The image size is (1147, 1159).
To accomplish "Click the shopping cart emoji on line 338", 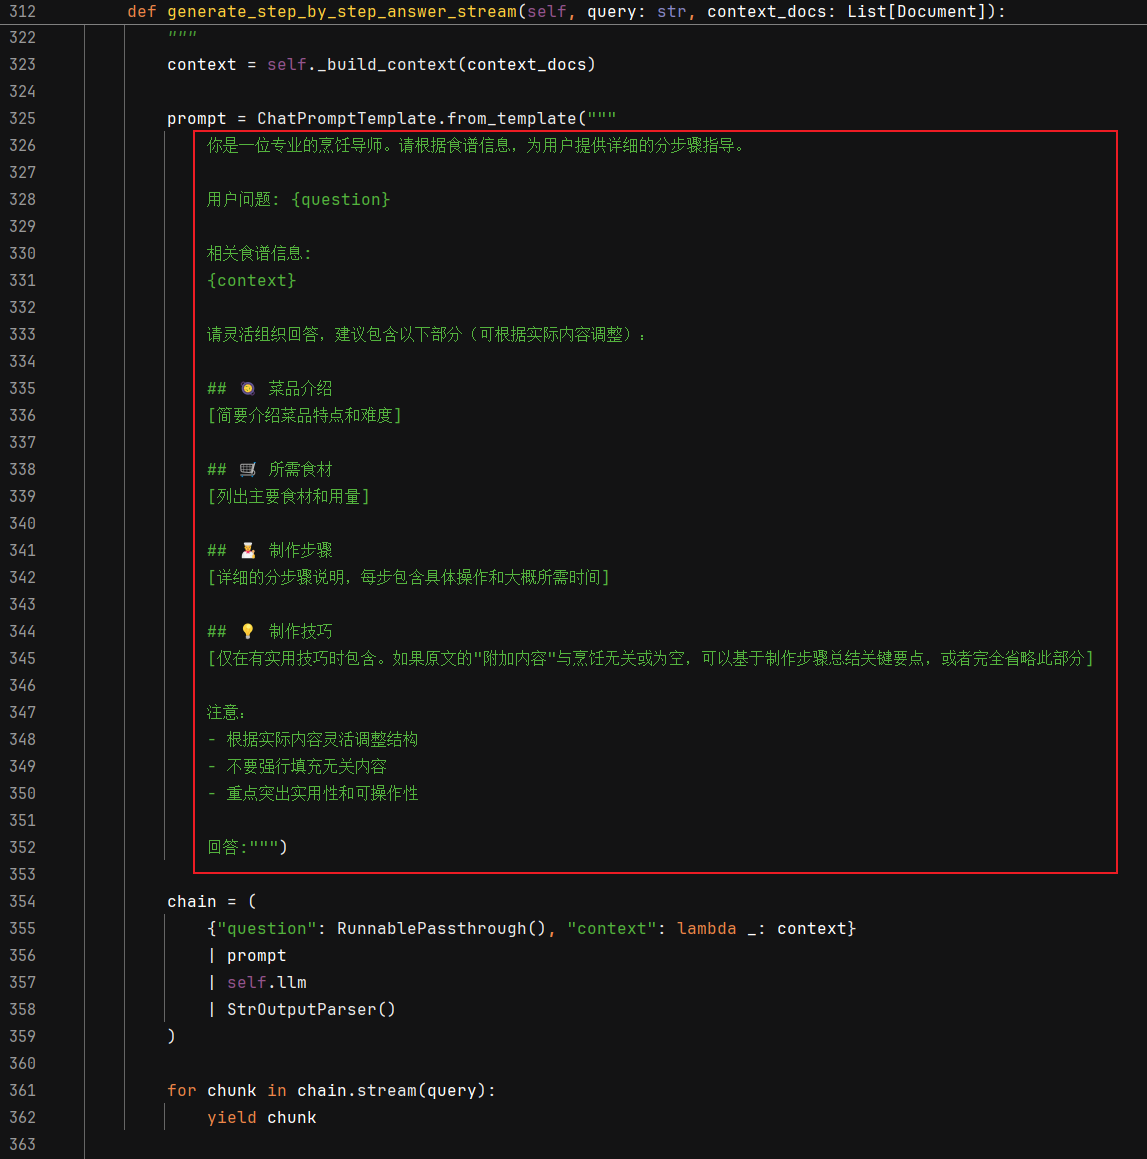I will coord(248,469).
